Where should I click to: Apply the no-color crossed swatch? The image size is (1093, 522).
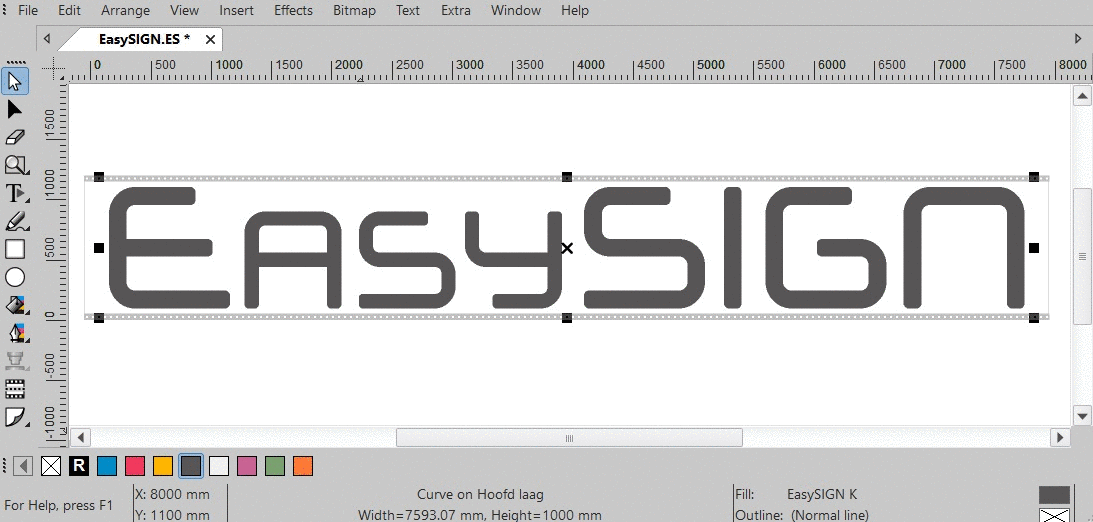click(51, 466)
